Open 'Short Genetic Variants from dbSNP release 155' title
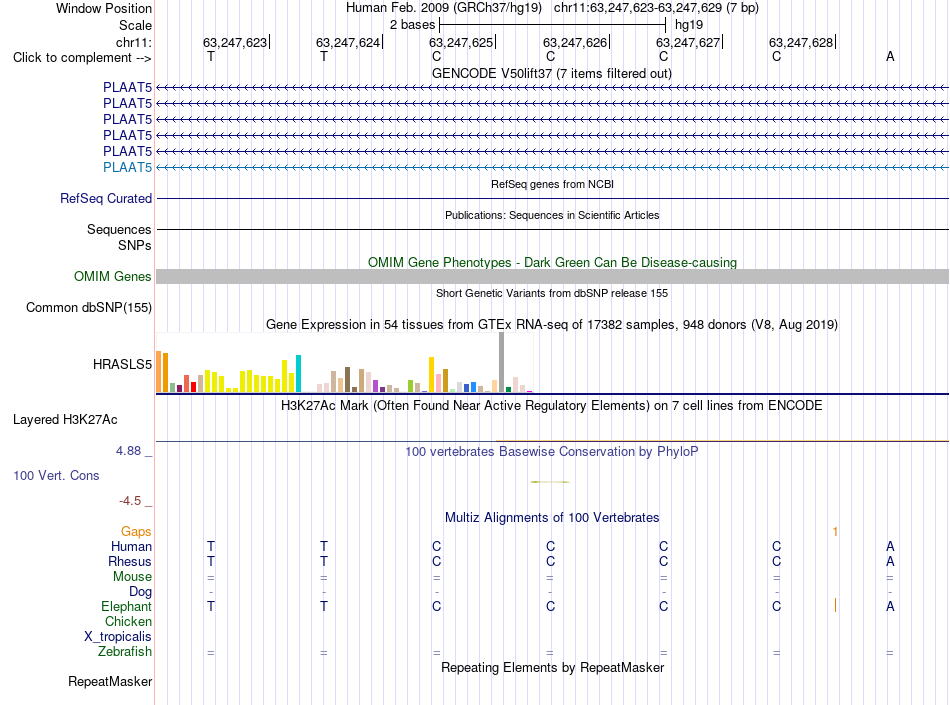 [x=552, y=293]
